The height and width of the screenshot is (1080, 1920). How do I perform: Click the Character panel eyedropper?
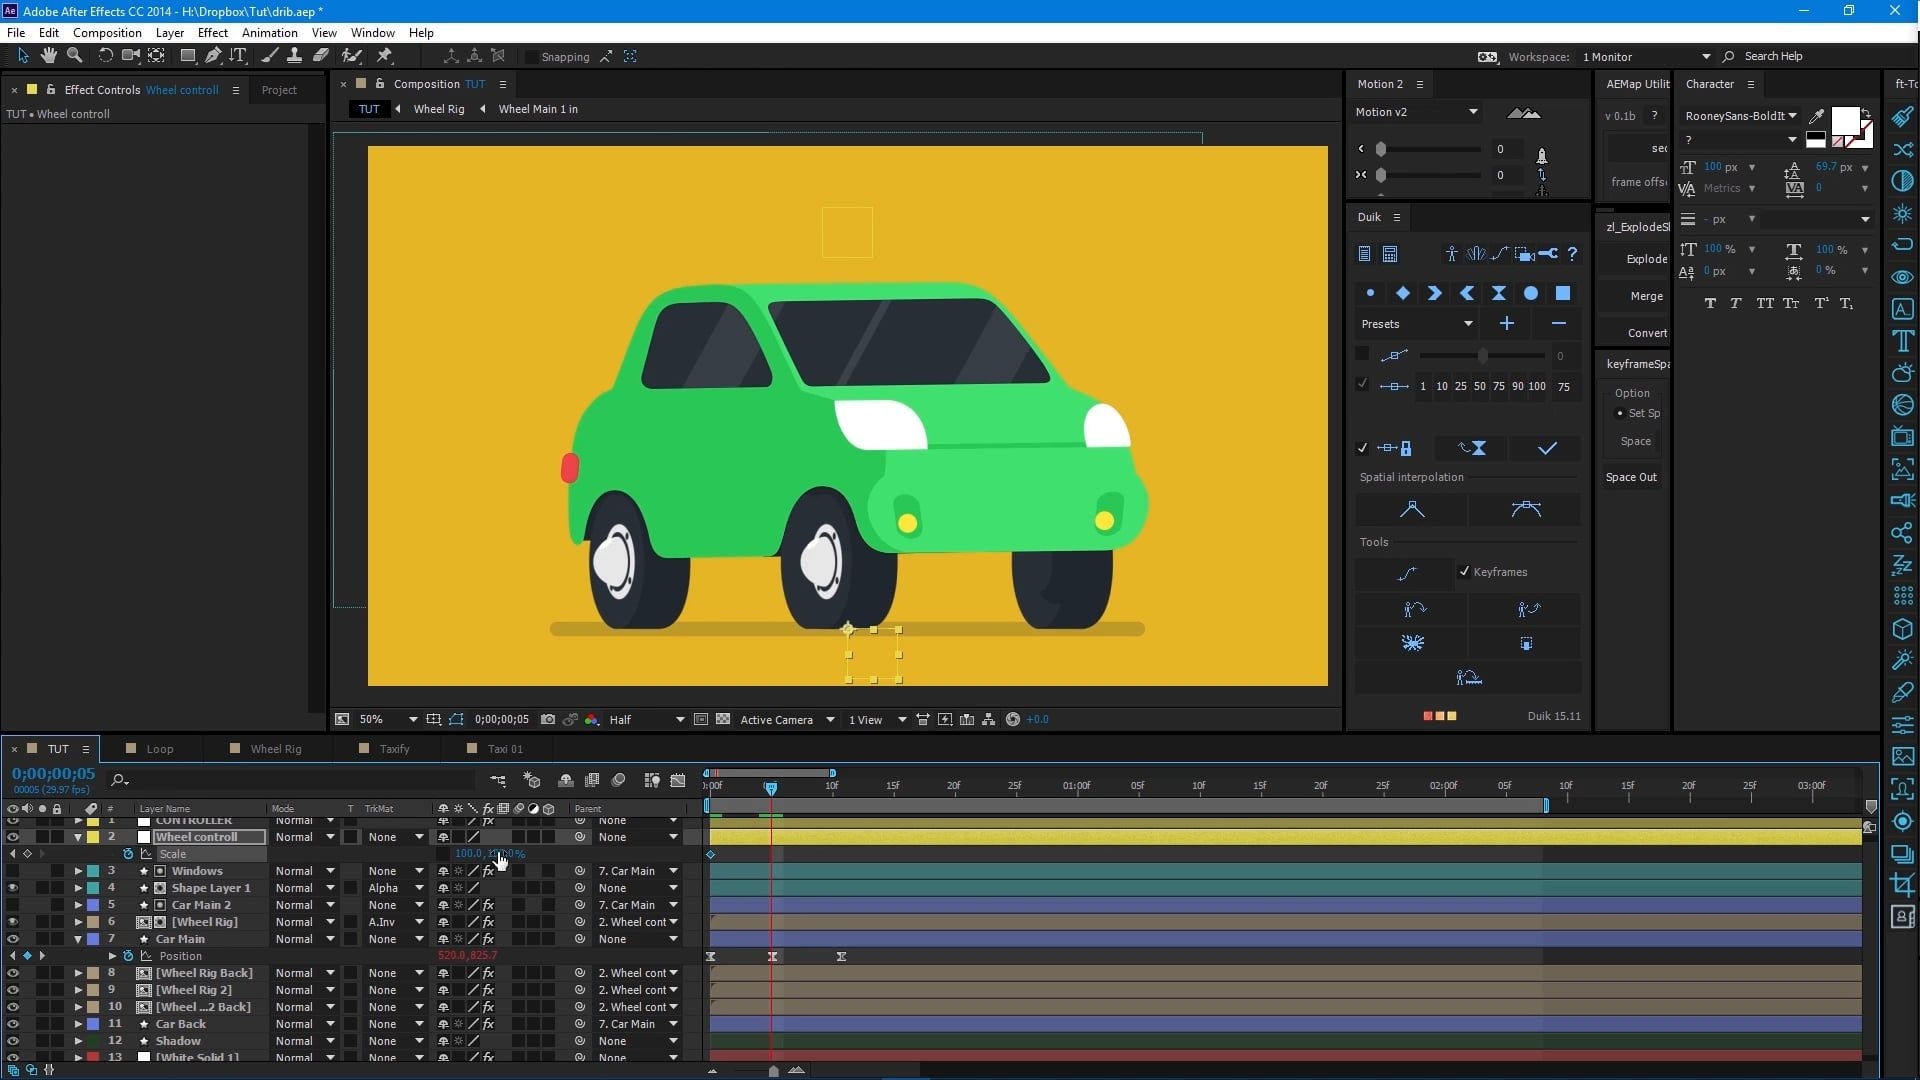click(x=1817, y=116)
